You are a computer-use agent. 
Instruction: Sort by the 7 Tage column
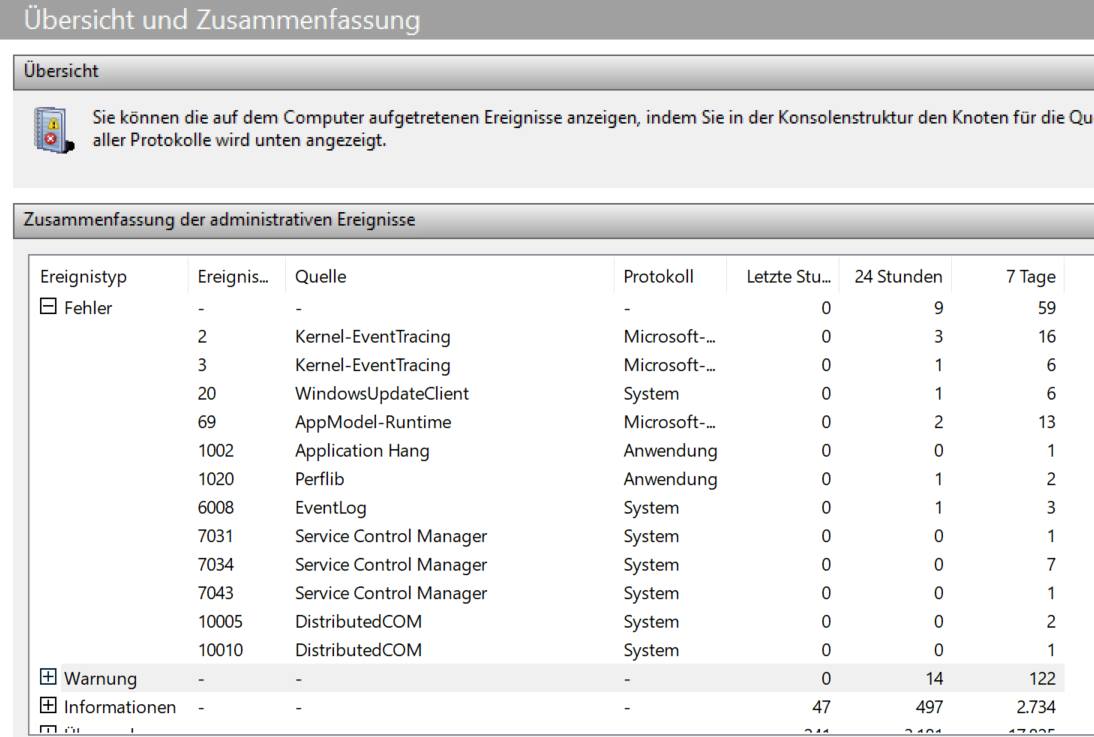[1030, 277]
